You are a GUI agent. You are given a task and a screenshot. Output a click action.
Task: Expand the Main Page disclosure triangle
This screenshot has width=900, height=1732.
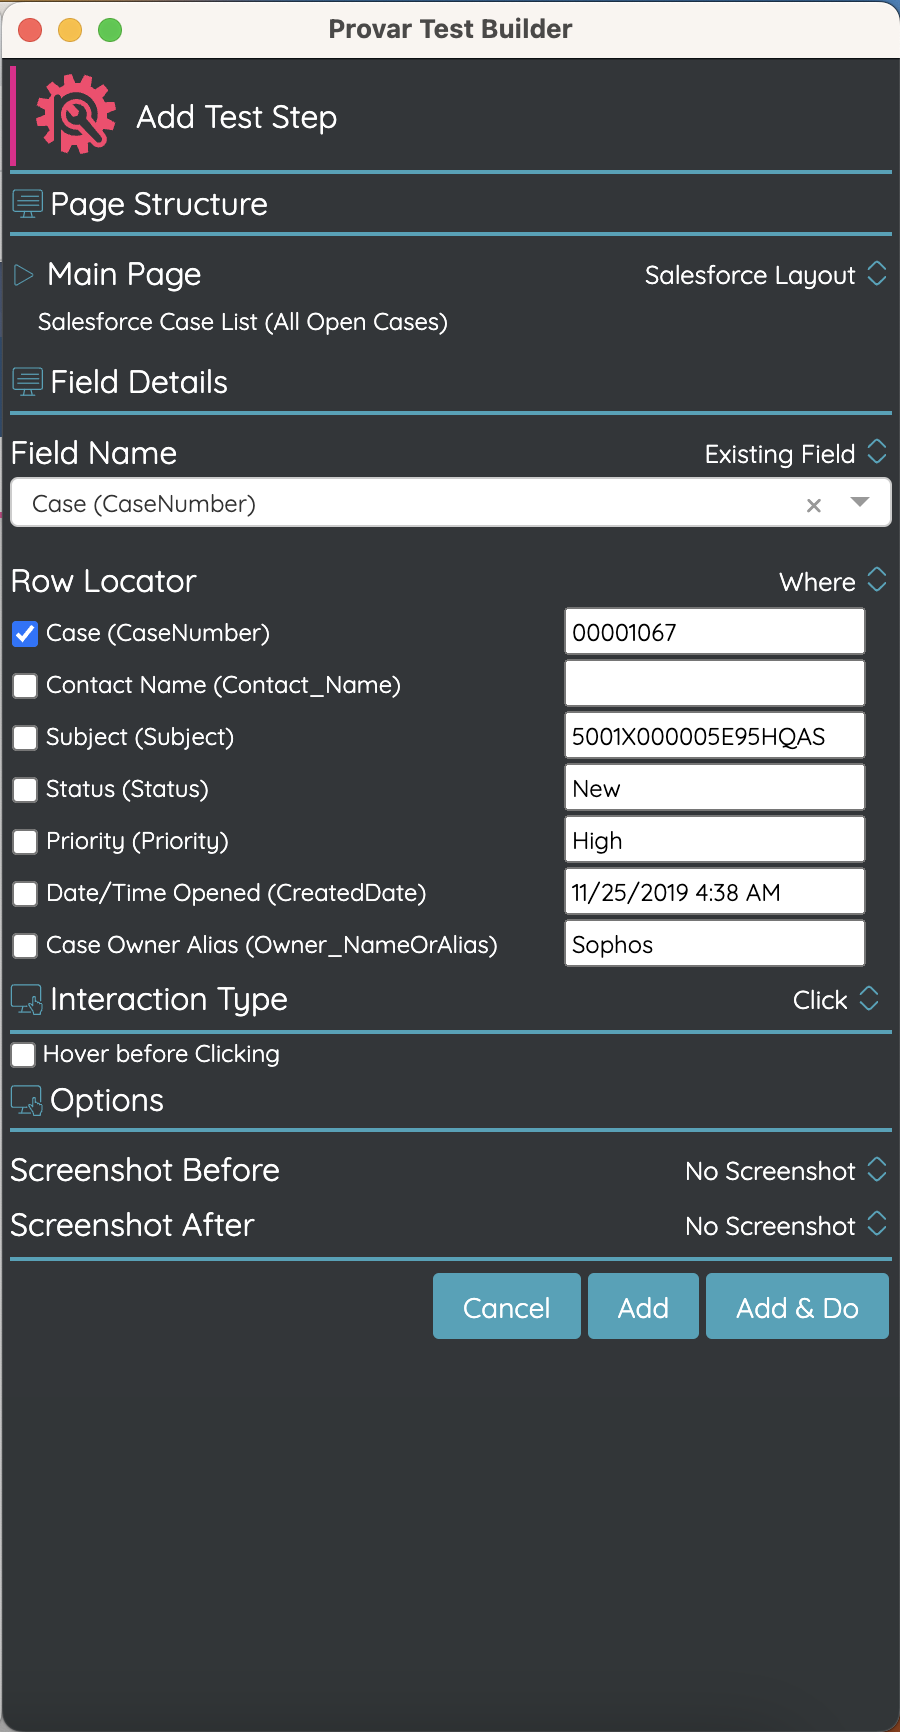pos(24,275)
